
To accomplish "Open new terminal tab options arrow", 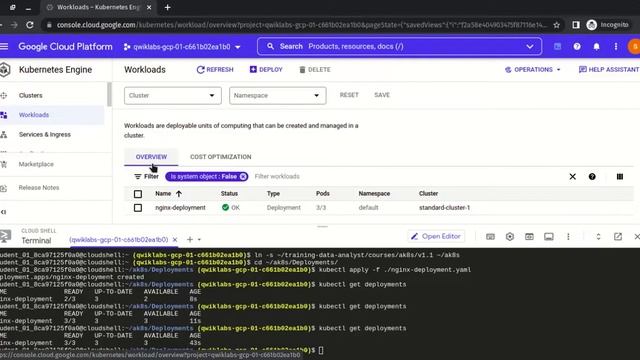I will point(199,240).
